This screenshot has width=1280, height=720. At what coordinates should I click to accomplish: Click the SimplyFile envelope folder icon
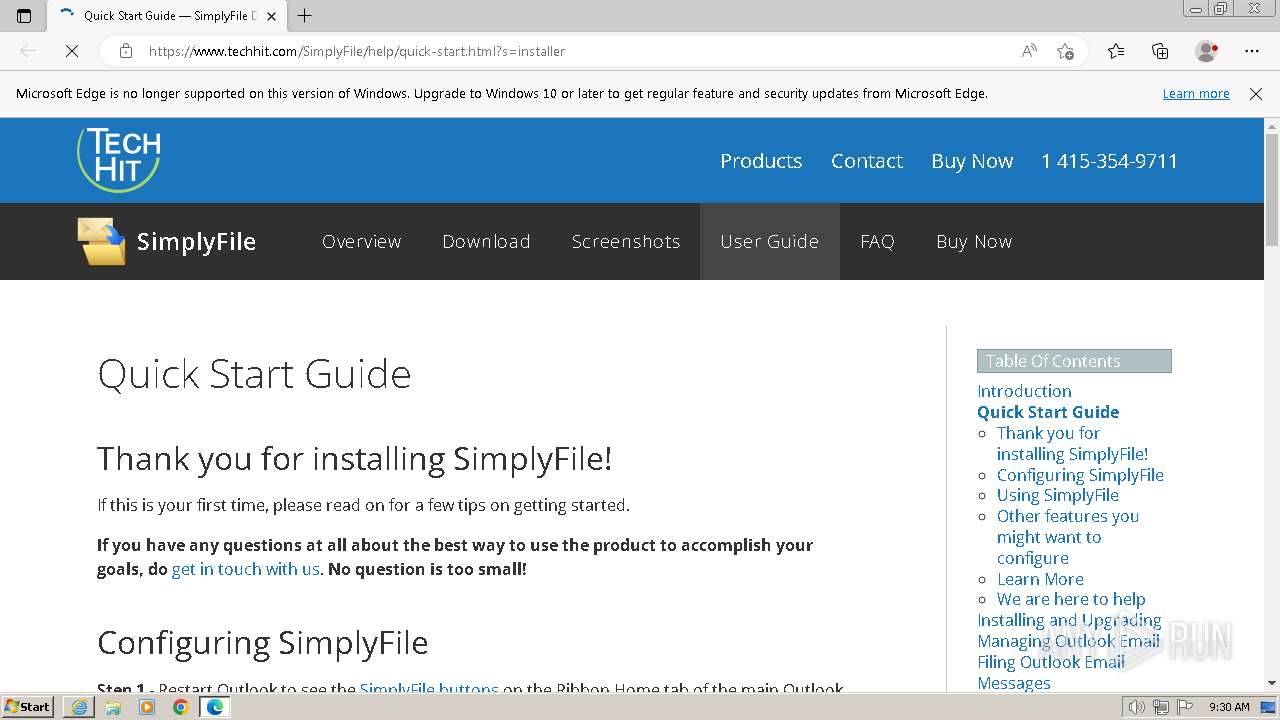coord(102,241)
